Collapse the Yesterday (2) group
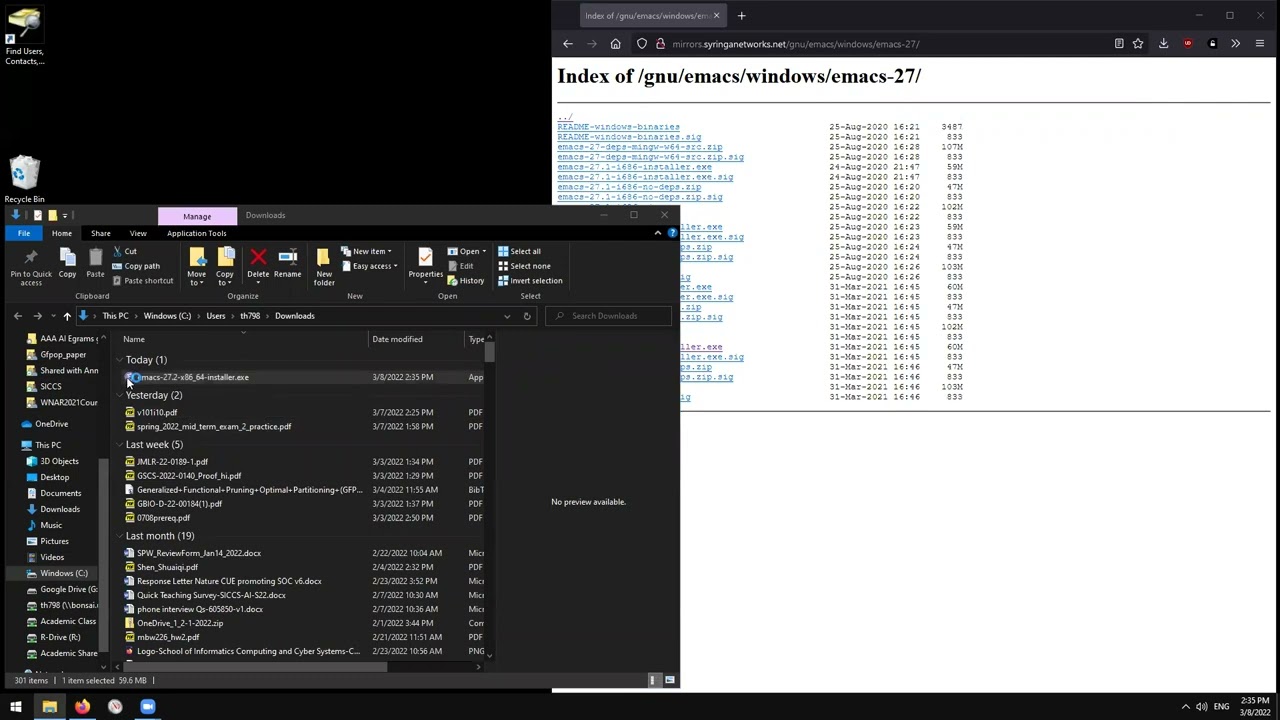The image size is (1280, 720). [x=120, y=396]
